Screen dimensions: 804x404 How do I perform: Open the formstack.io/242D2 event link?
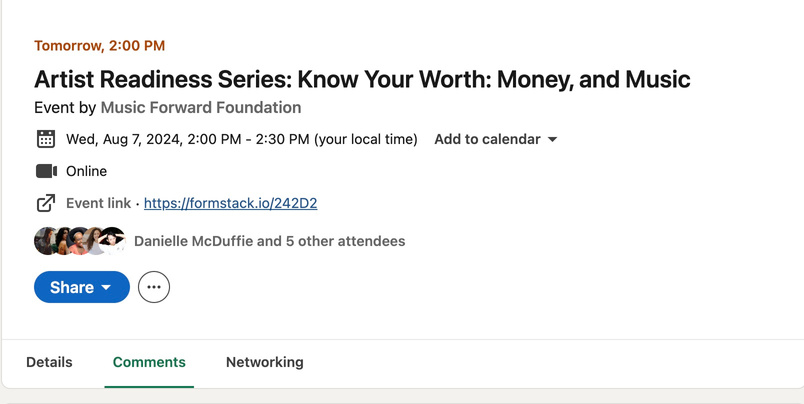(231, 204)
